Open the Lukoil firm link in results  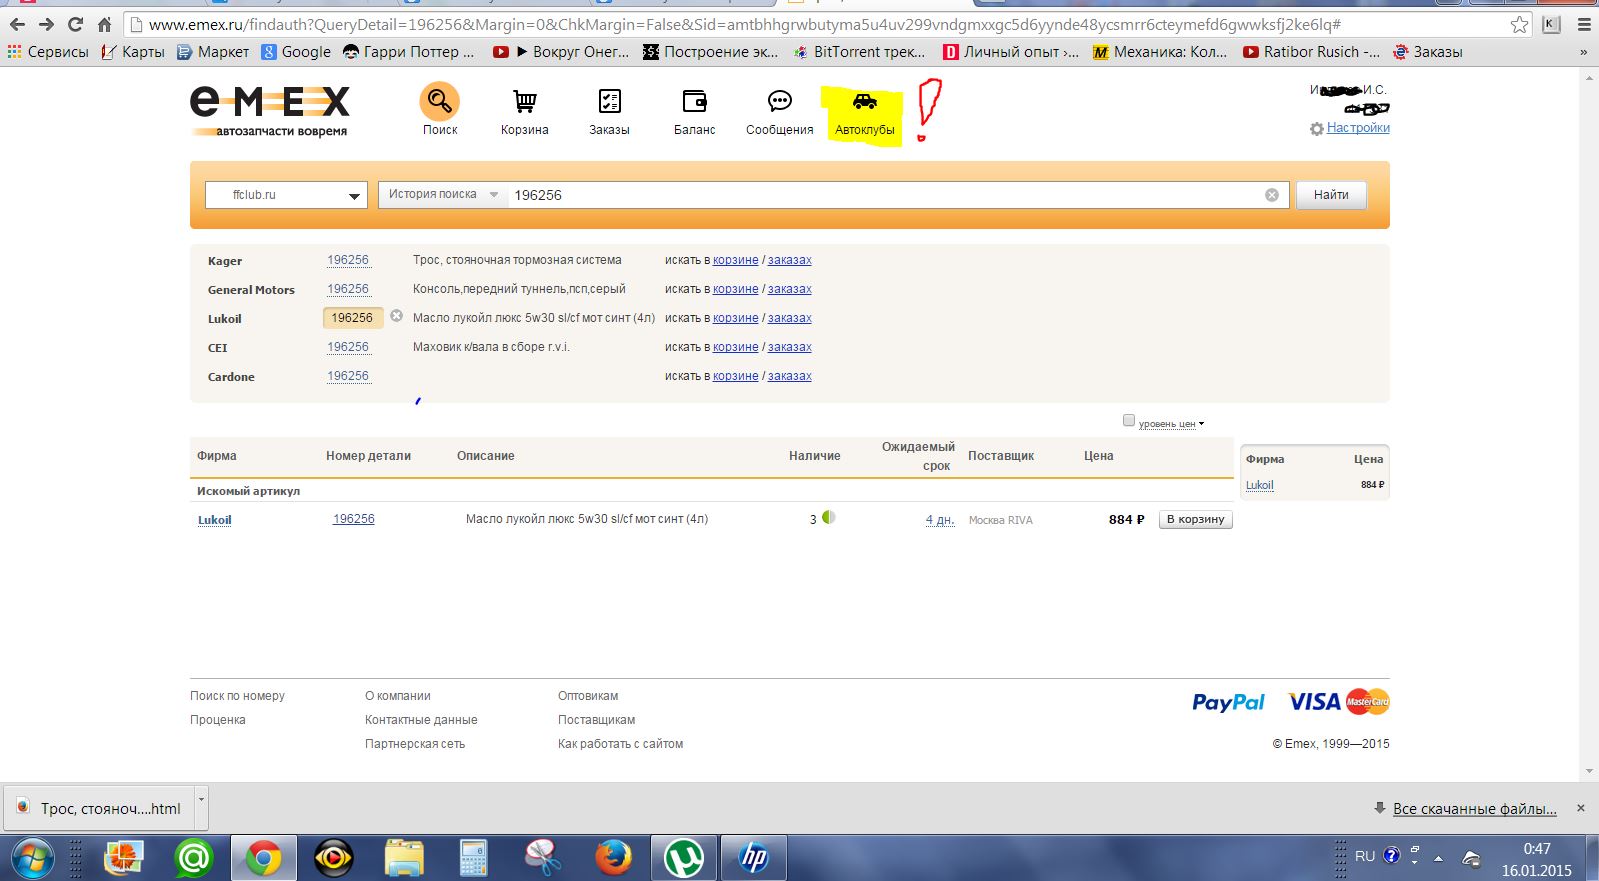click(x=214, y=520)
